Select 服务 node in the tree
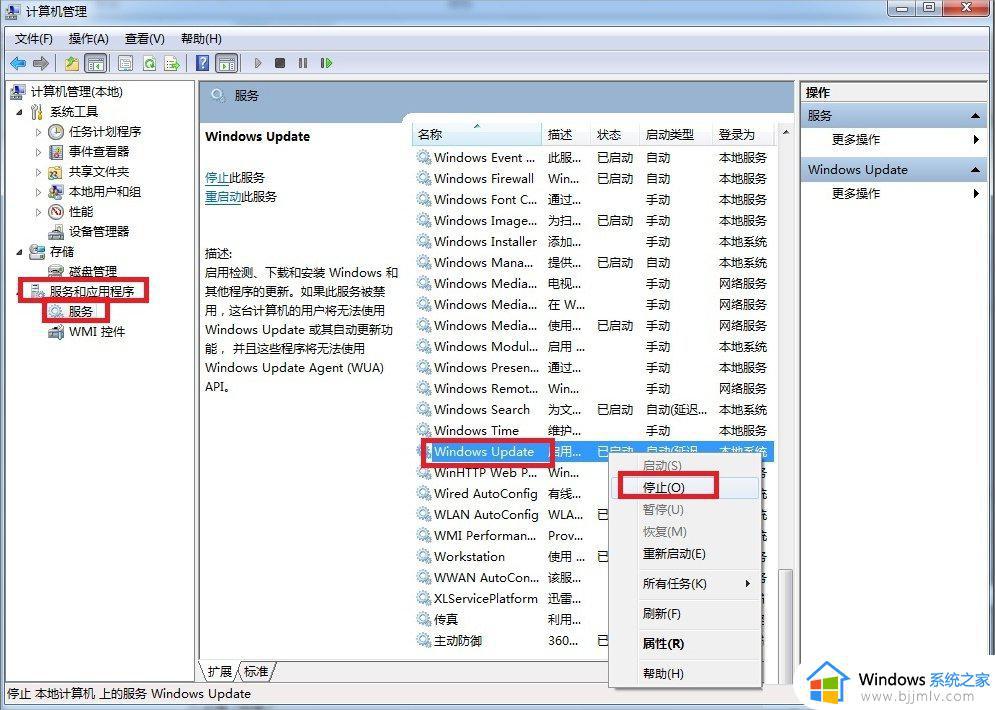Viewport: 995px width, 710px height. click(x=81, y=312)
